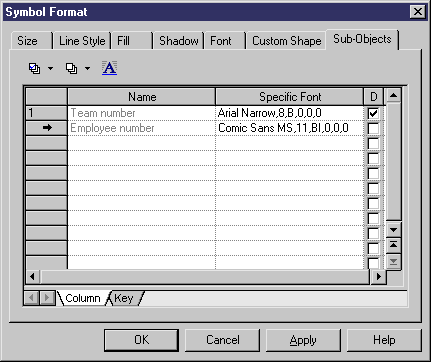431x362 pixels.
Task: Open dropdown arrow next to Select All icon
Action: coord(50,69)
